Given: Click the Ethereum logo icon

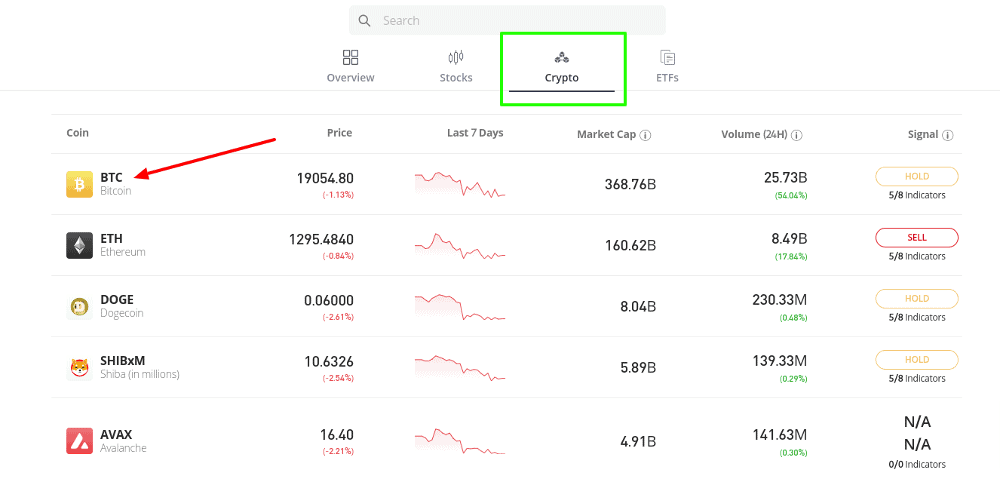Looking at the screenshot, I should tap(80, 245).
